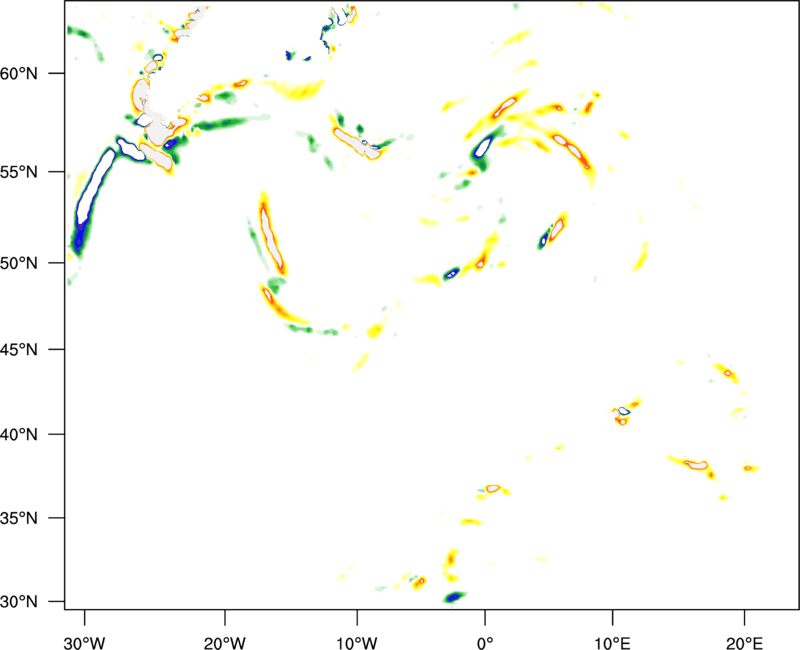Click the 60°N latitude label
Viewport: 800px width, 650px height.
pyautogui.click(x=19, y=74)
